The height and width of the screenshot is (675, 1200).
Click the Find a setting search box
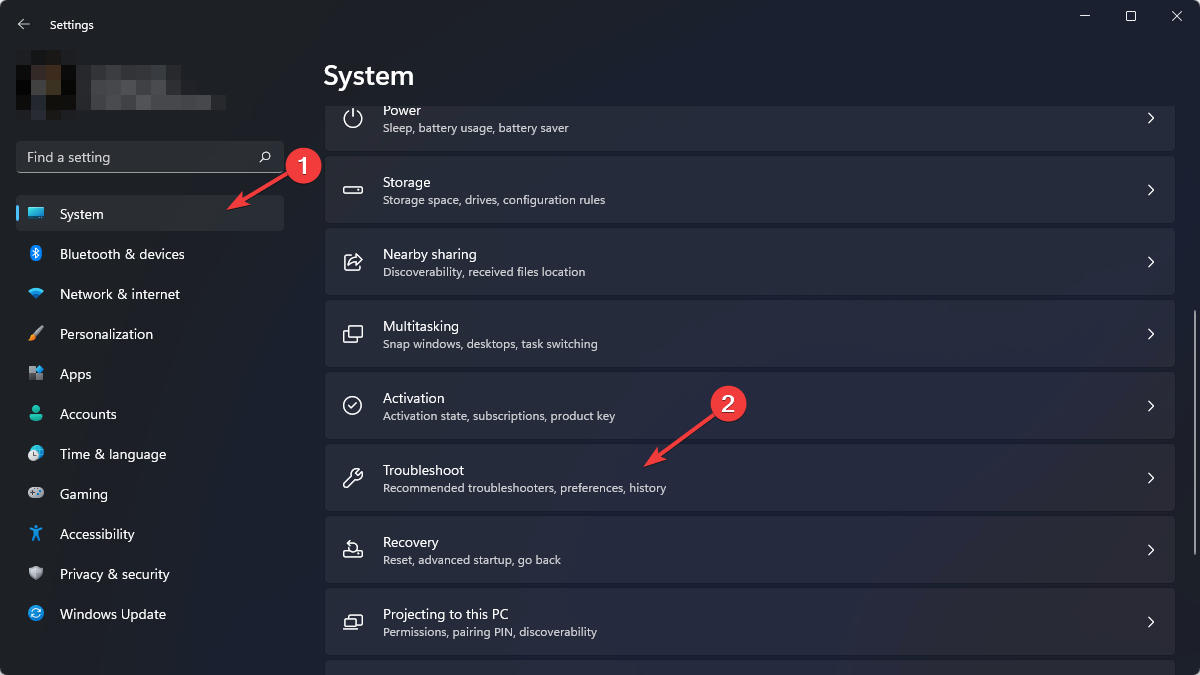click(x=148, y=157)
